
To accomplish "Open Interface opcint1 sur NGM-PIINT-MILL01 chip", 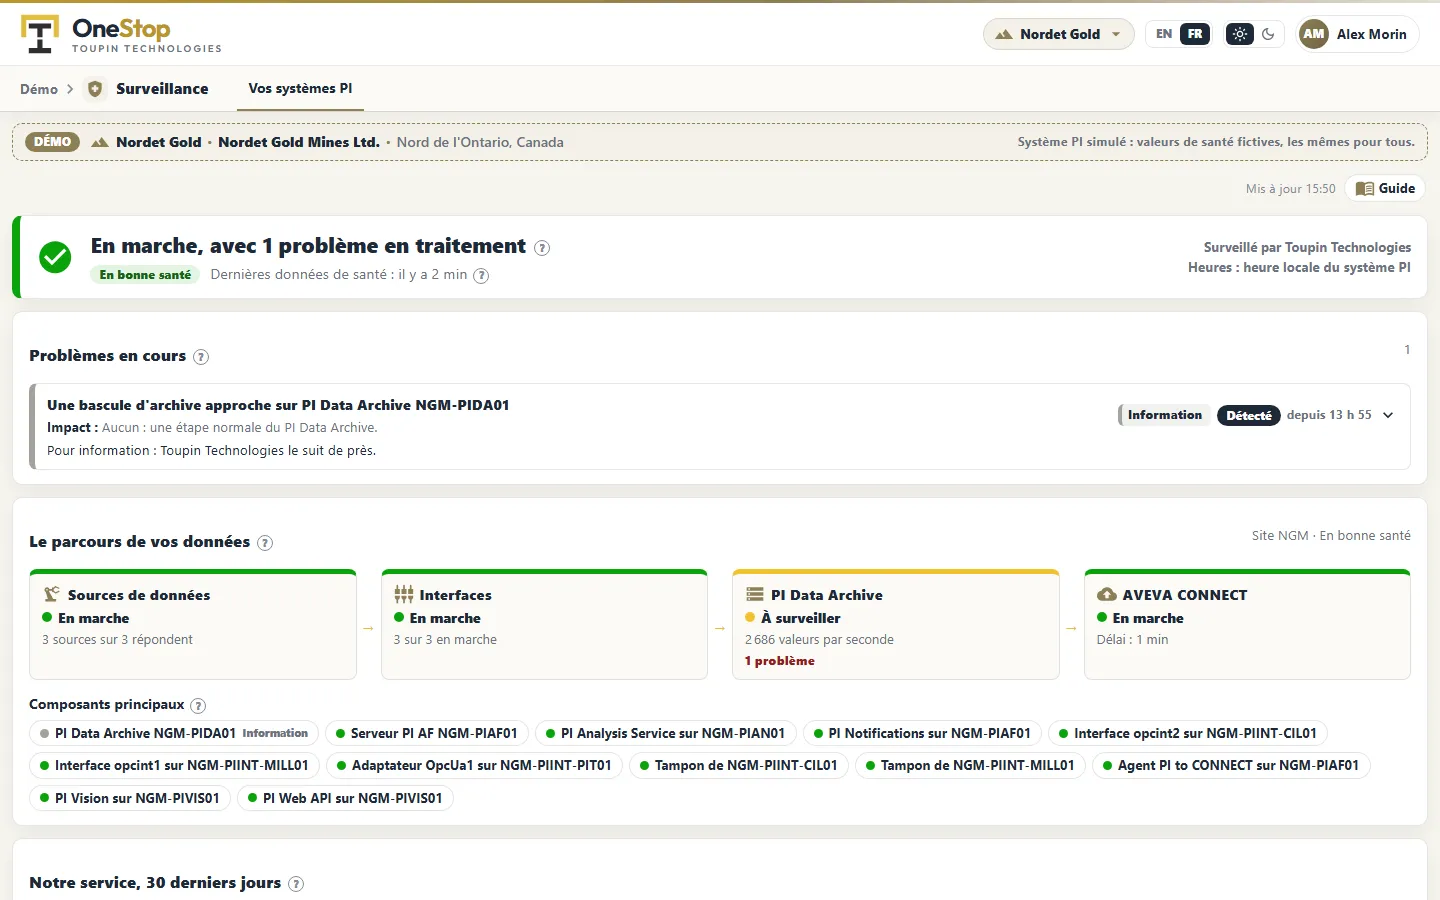I will coord(174,765).
